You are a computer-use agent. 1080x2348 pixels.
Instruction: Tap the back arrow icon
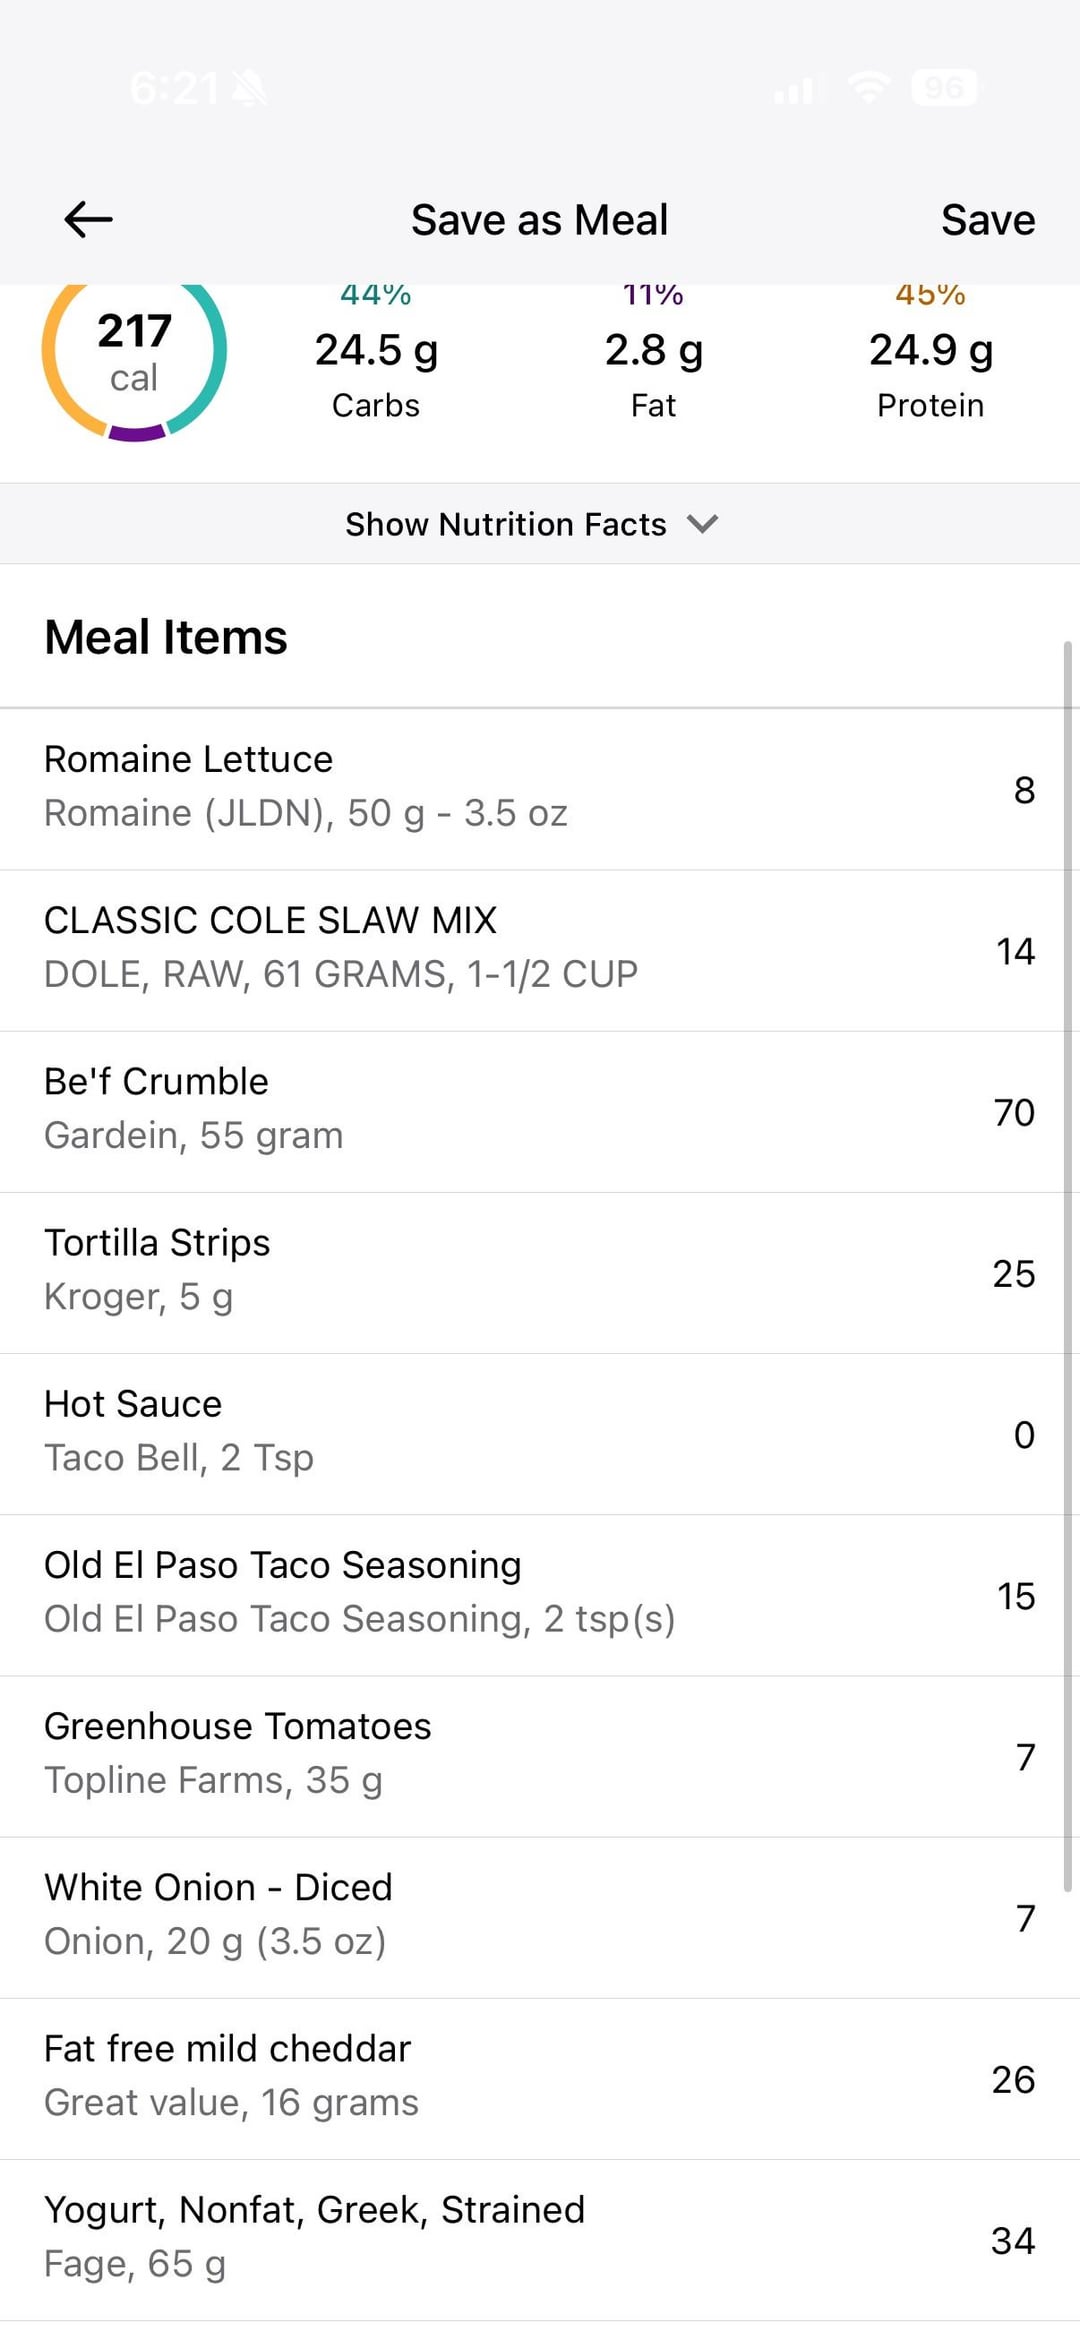88,219
